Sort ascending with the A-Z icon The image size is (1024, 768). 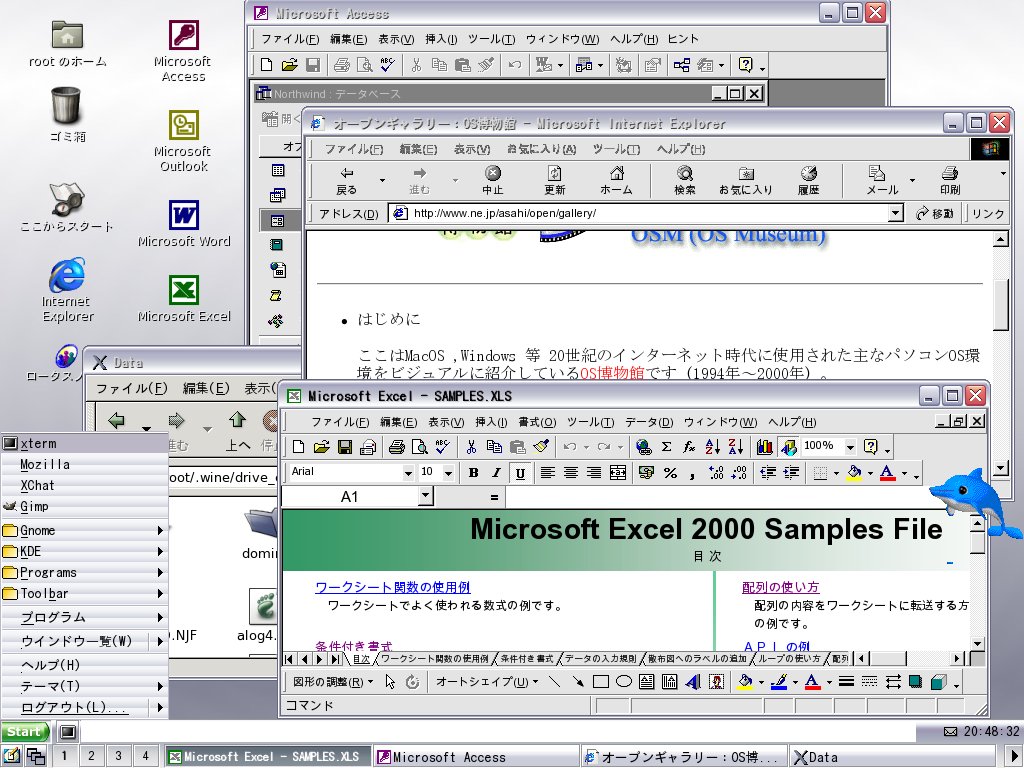click(x=712, y=447)
